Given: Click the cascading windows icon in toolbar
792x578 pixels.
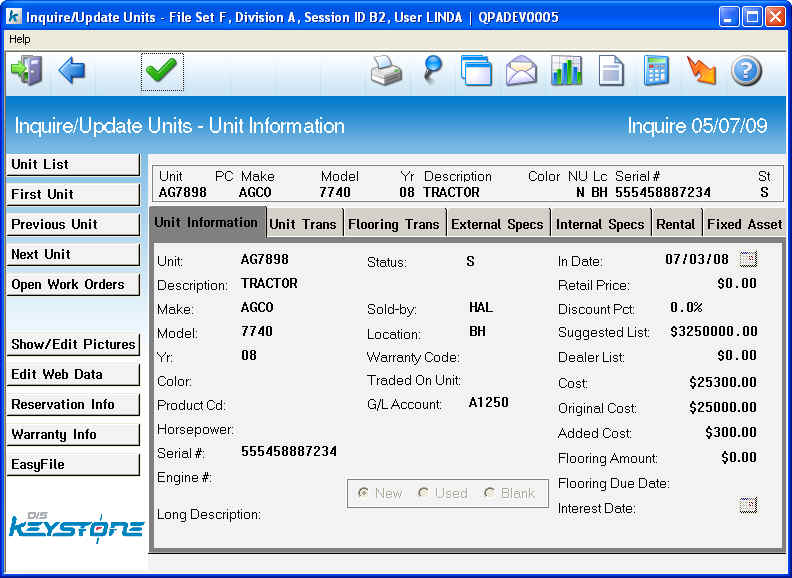Looking at the screenshot, I should coord(477,71).
